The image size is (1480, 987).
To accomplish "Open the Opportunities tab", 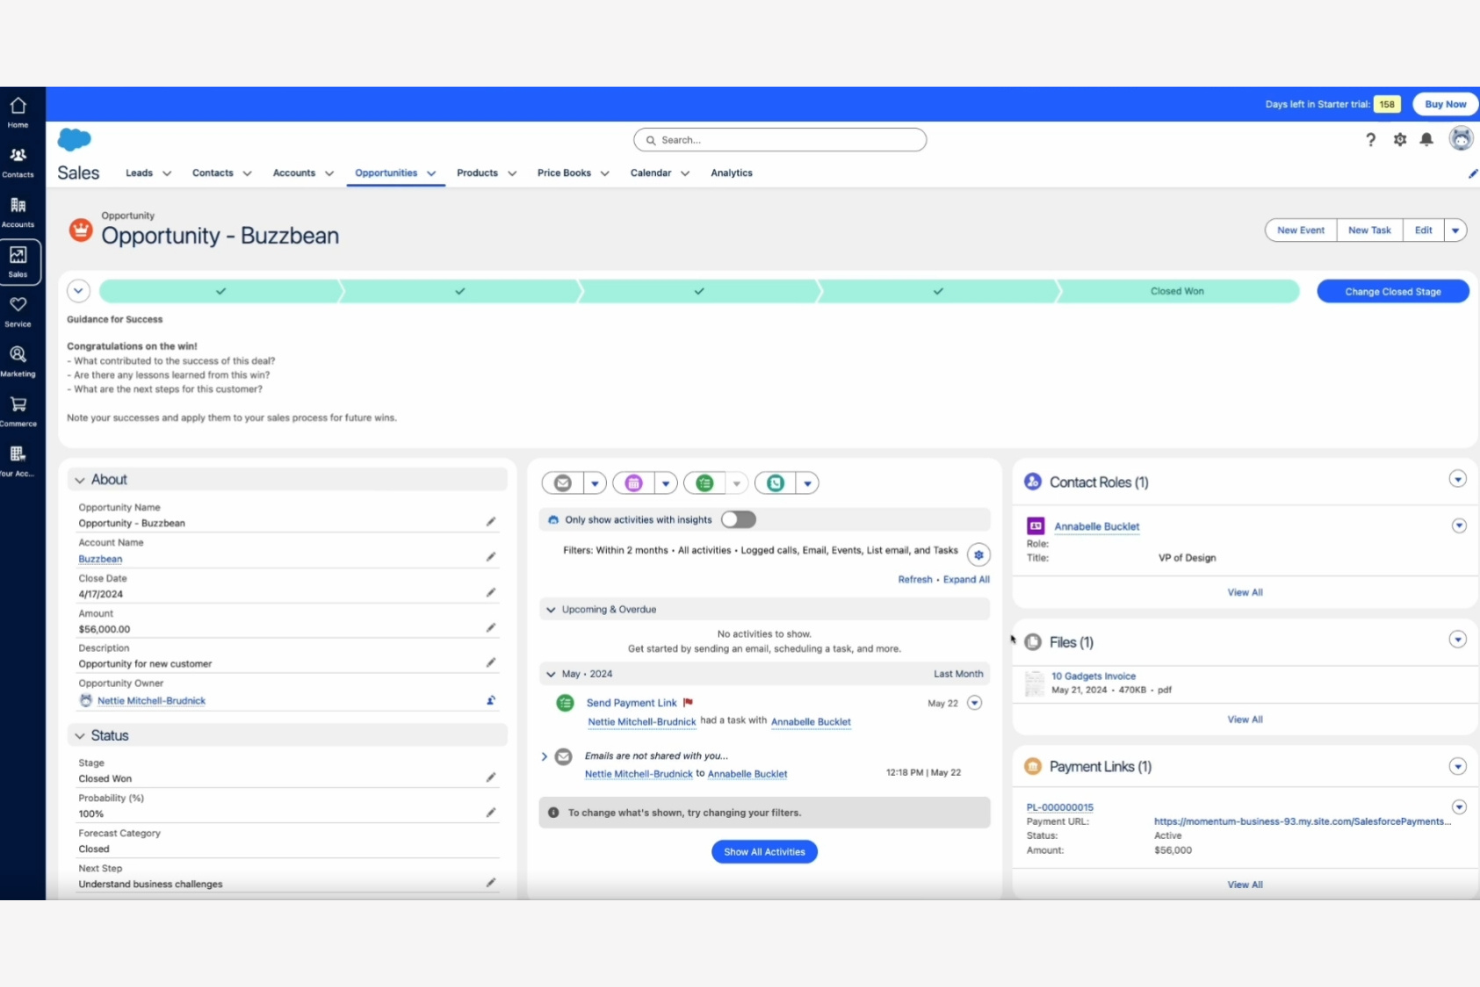I will point(386,173).
